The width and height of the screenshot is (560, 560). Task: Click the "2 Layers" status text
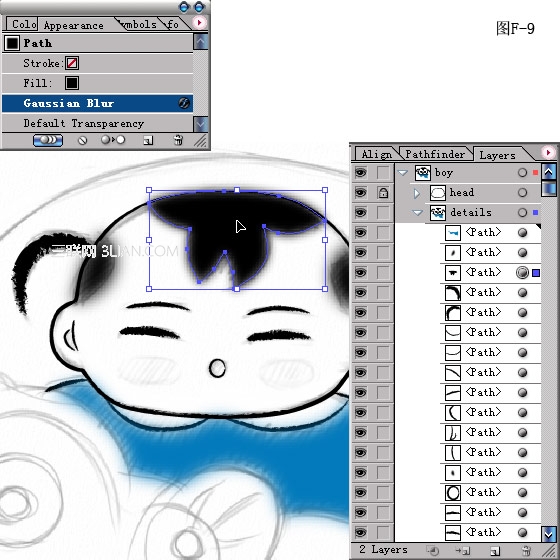pos(383,550)
